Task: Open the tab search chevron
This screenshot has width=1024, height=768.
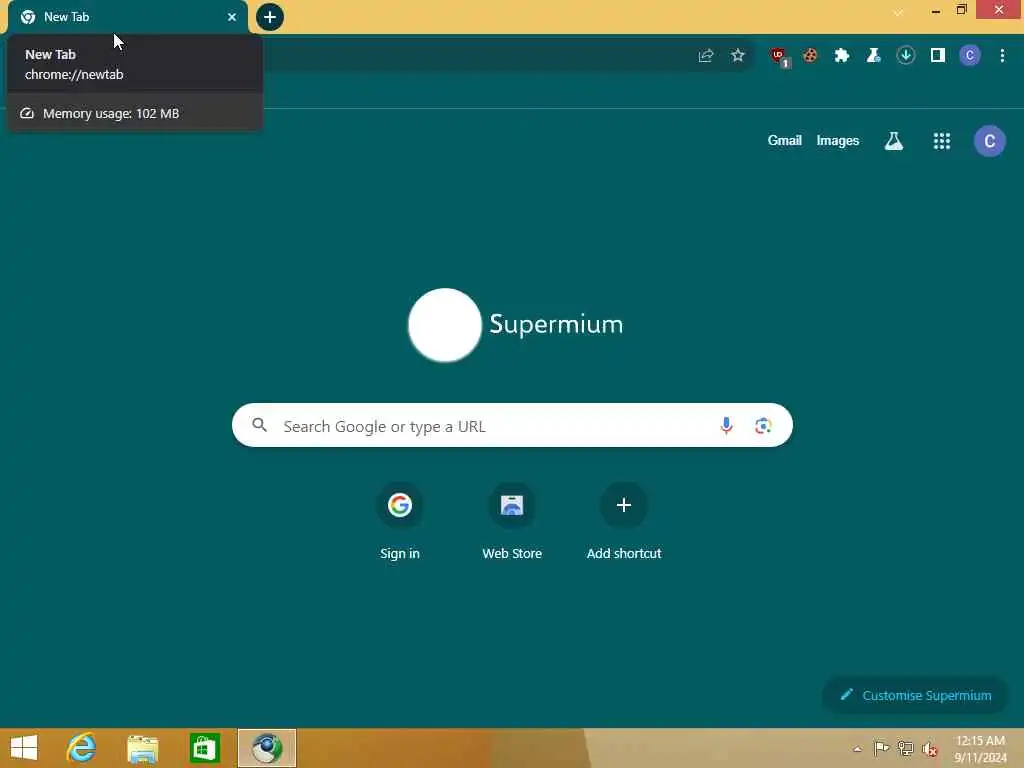Action: (x=899, y=12)
